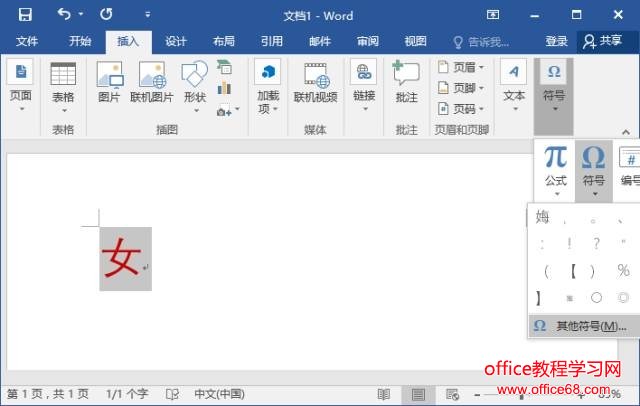
Task: Zoom out with the minus button
Action: pyautogui.click(x=477, y=395)
